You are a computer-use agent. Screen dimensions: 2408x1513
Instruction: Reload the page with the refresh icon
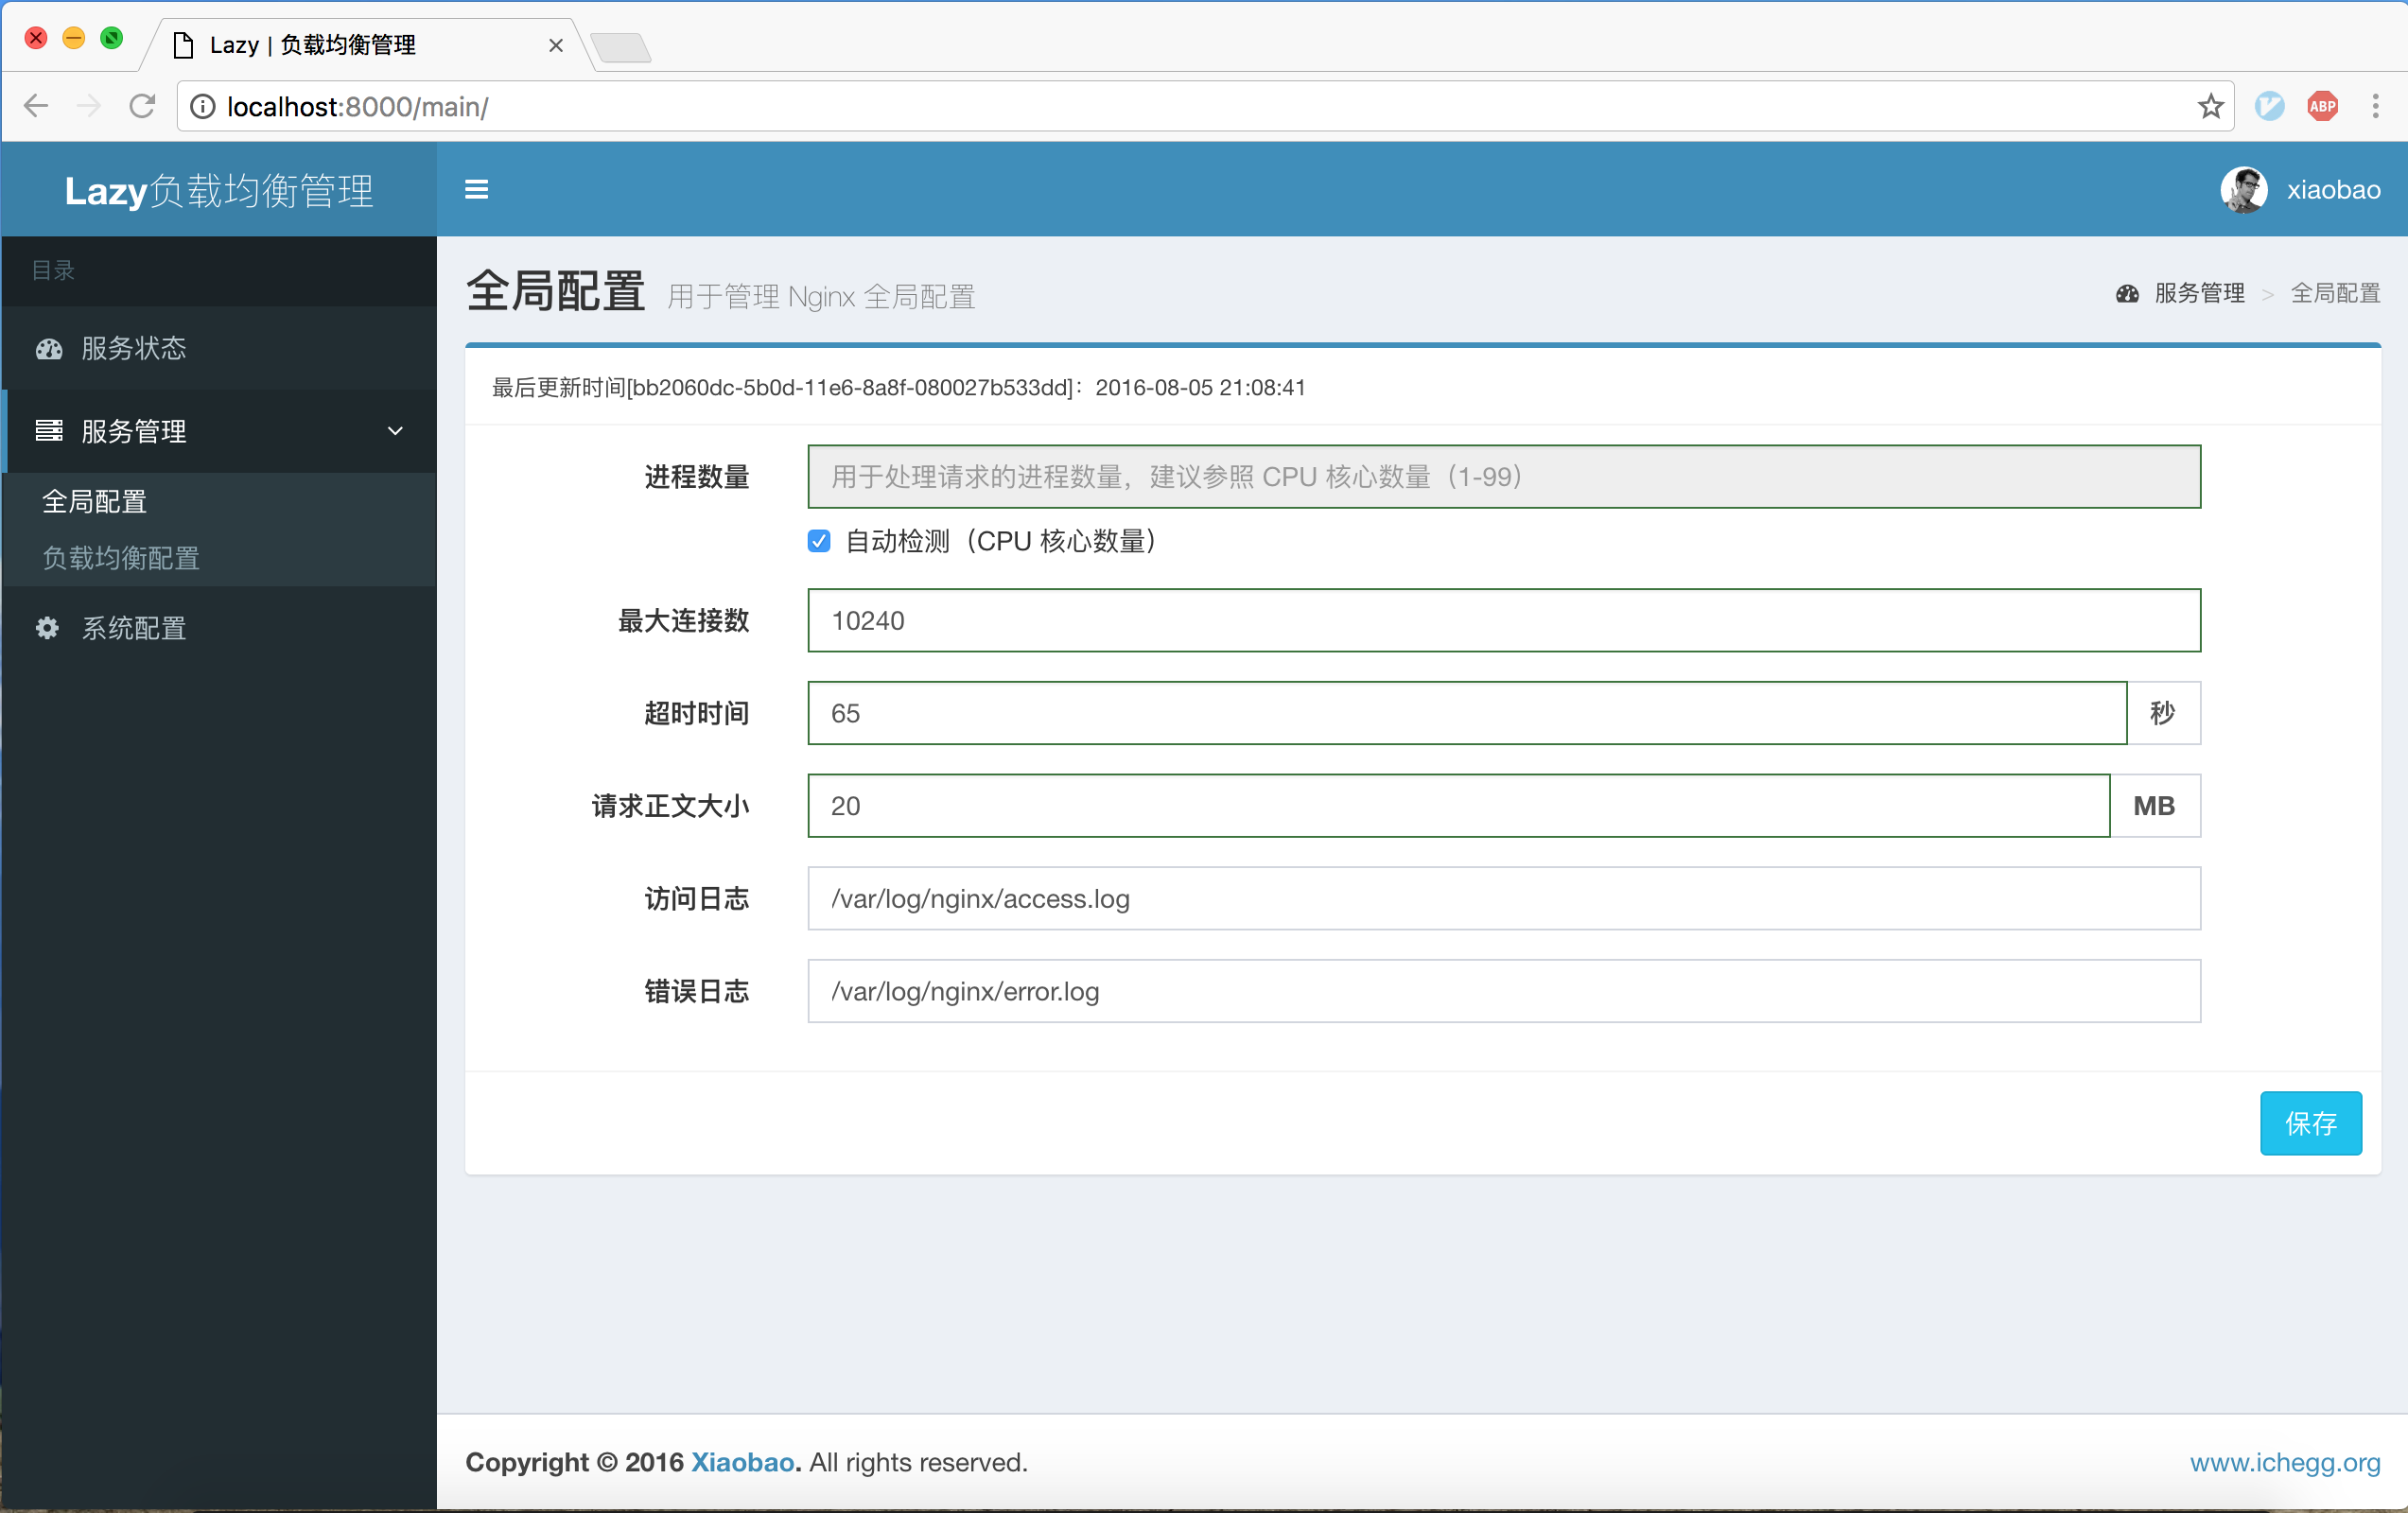(142, 106)
